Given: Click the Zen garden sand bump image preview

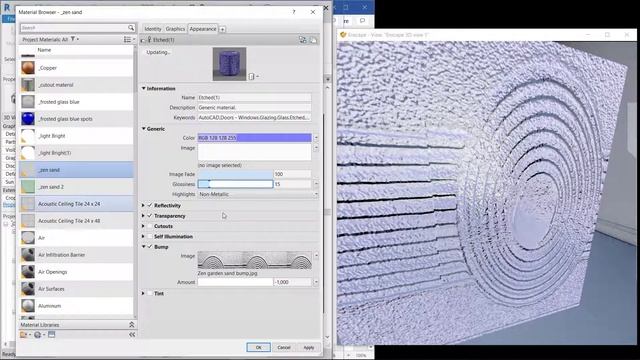Looking at the screenshot, I should (255, 260).
